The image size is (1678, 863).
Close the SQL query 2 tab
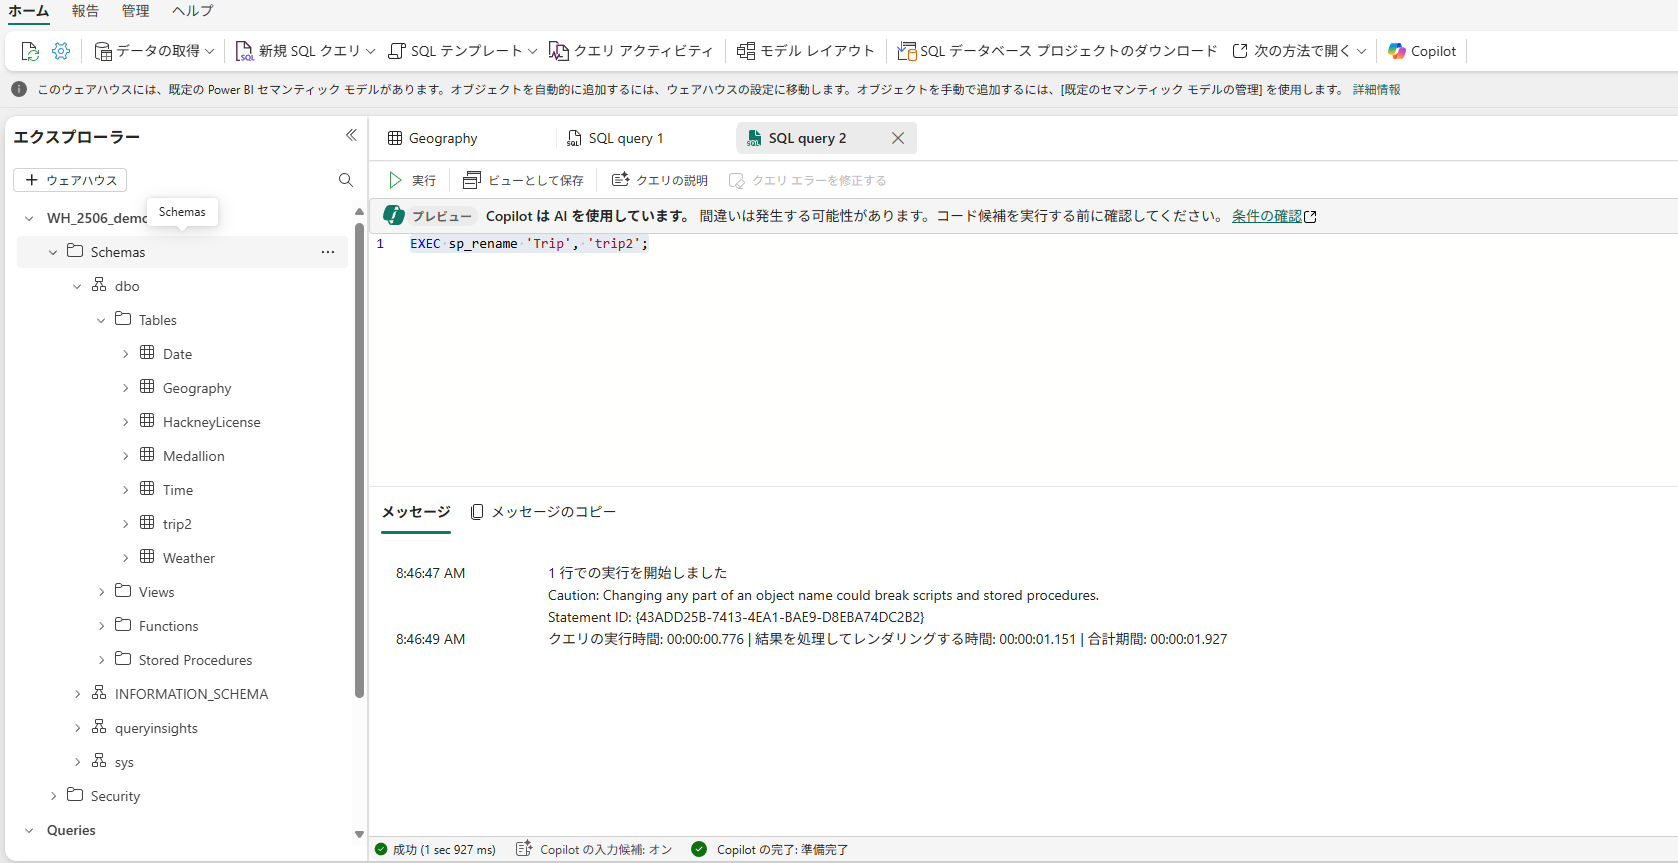click(x=898, y=138)
